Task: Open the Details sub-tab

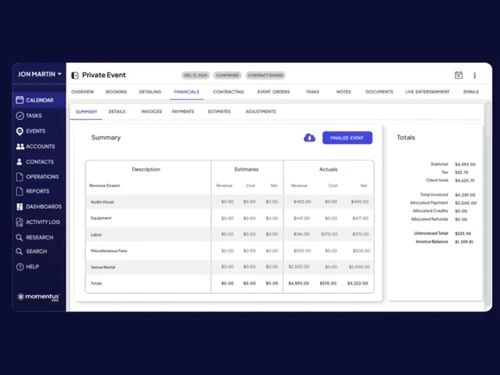Action: point(117,112)
